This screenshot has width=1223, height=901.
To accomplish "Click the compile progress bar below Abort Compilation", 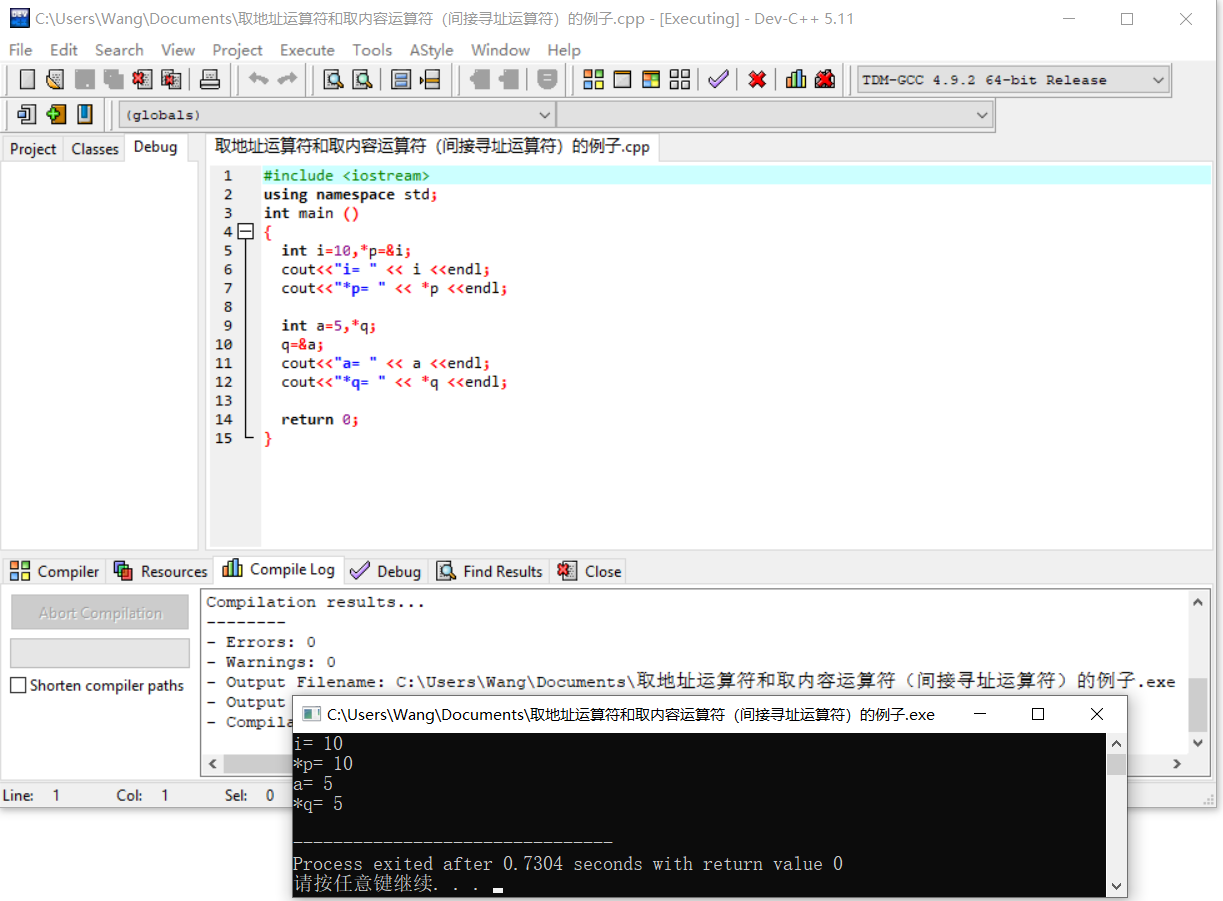I will click(x=100, y=653).
